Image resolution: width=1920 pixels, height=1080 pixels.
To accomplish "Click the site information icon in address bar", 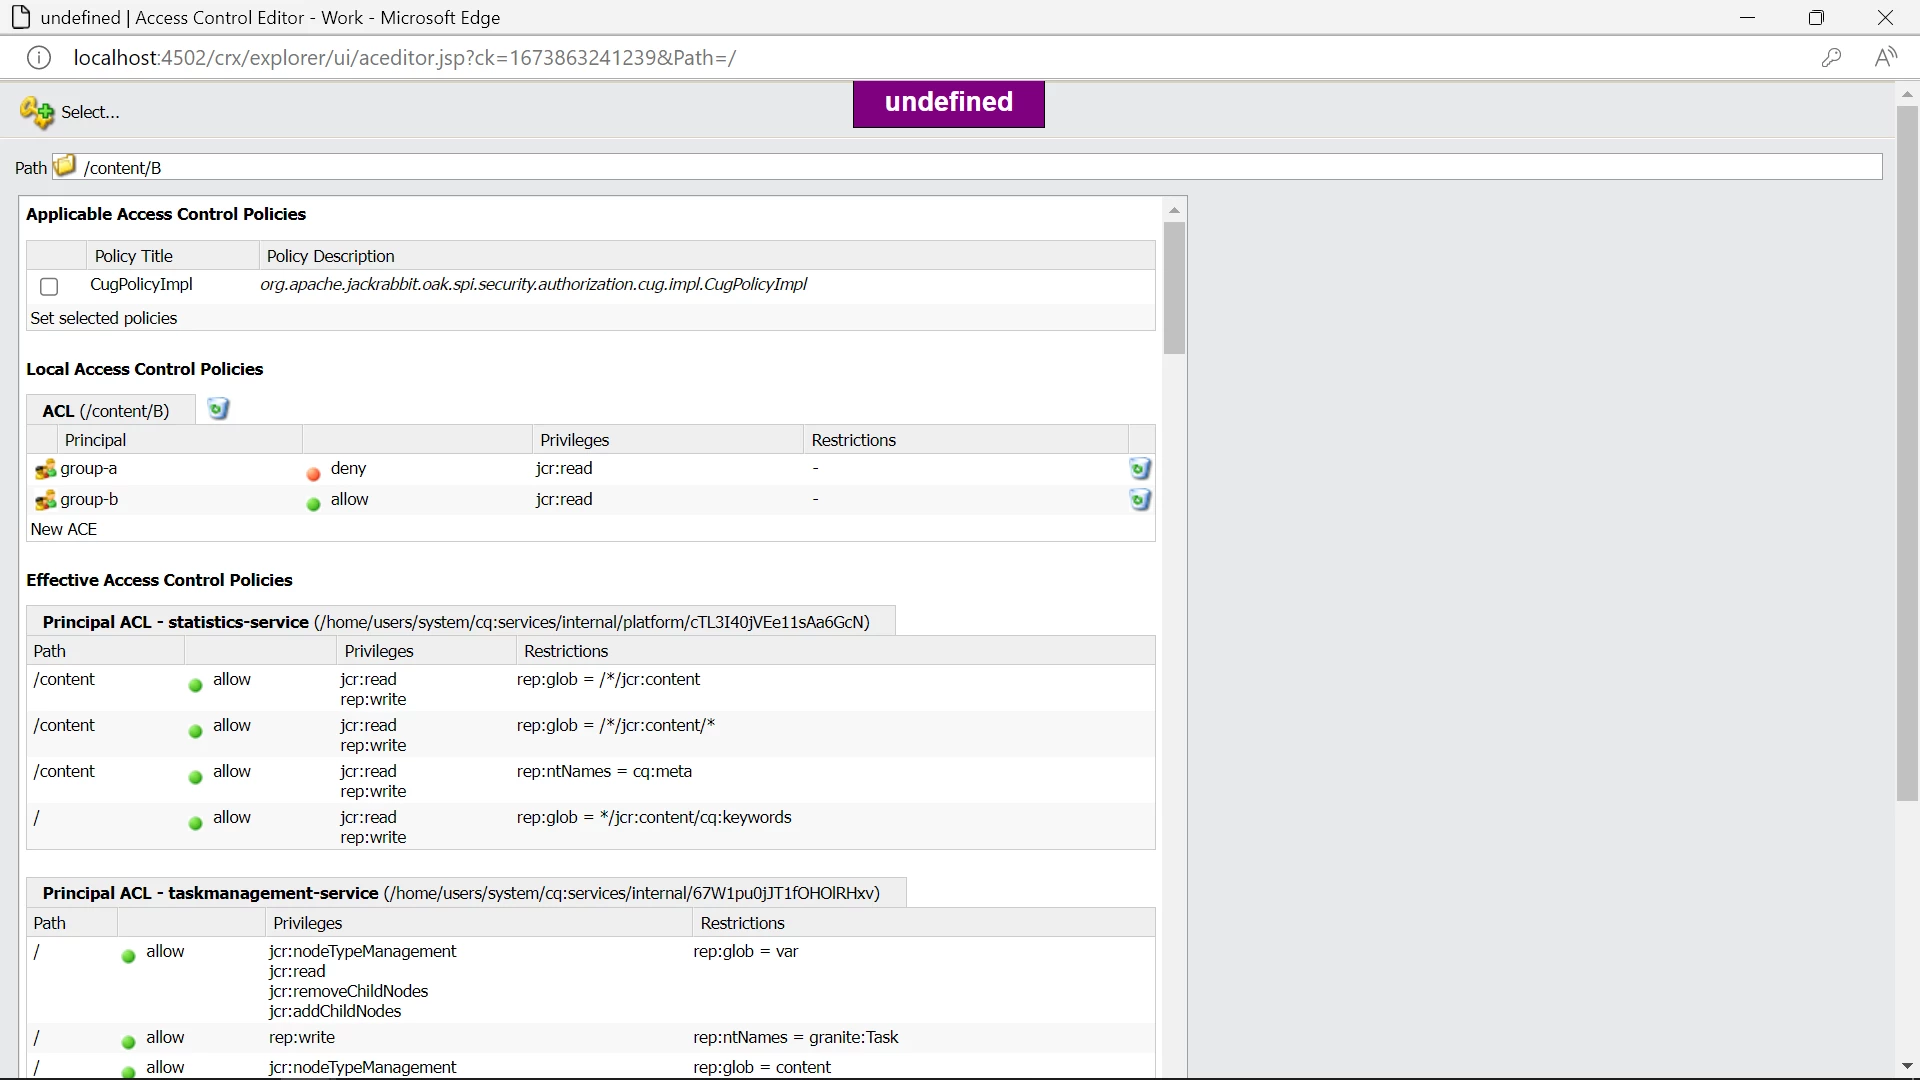I will (38, 58).
